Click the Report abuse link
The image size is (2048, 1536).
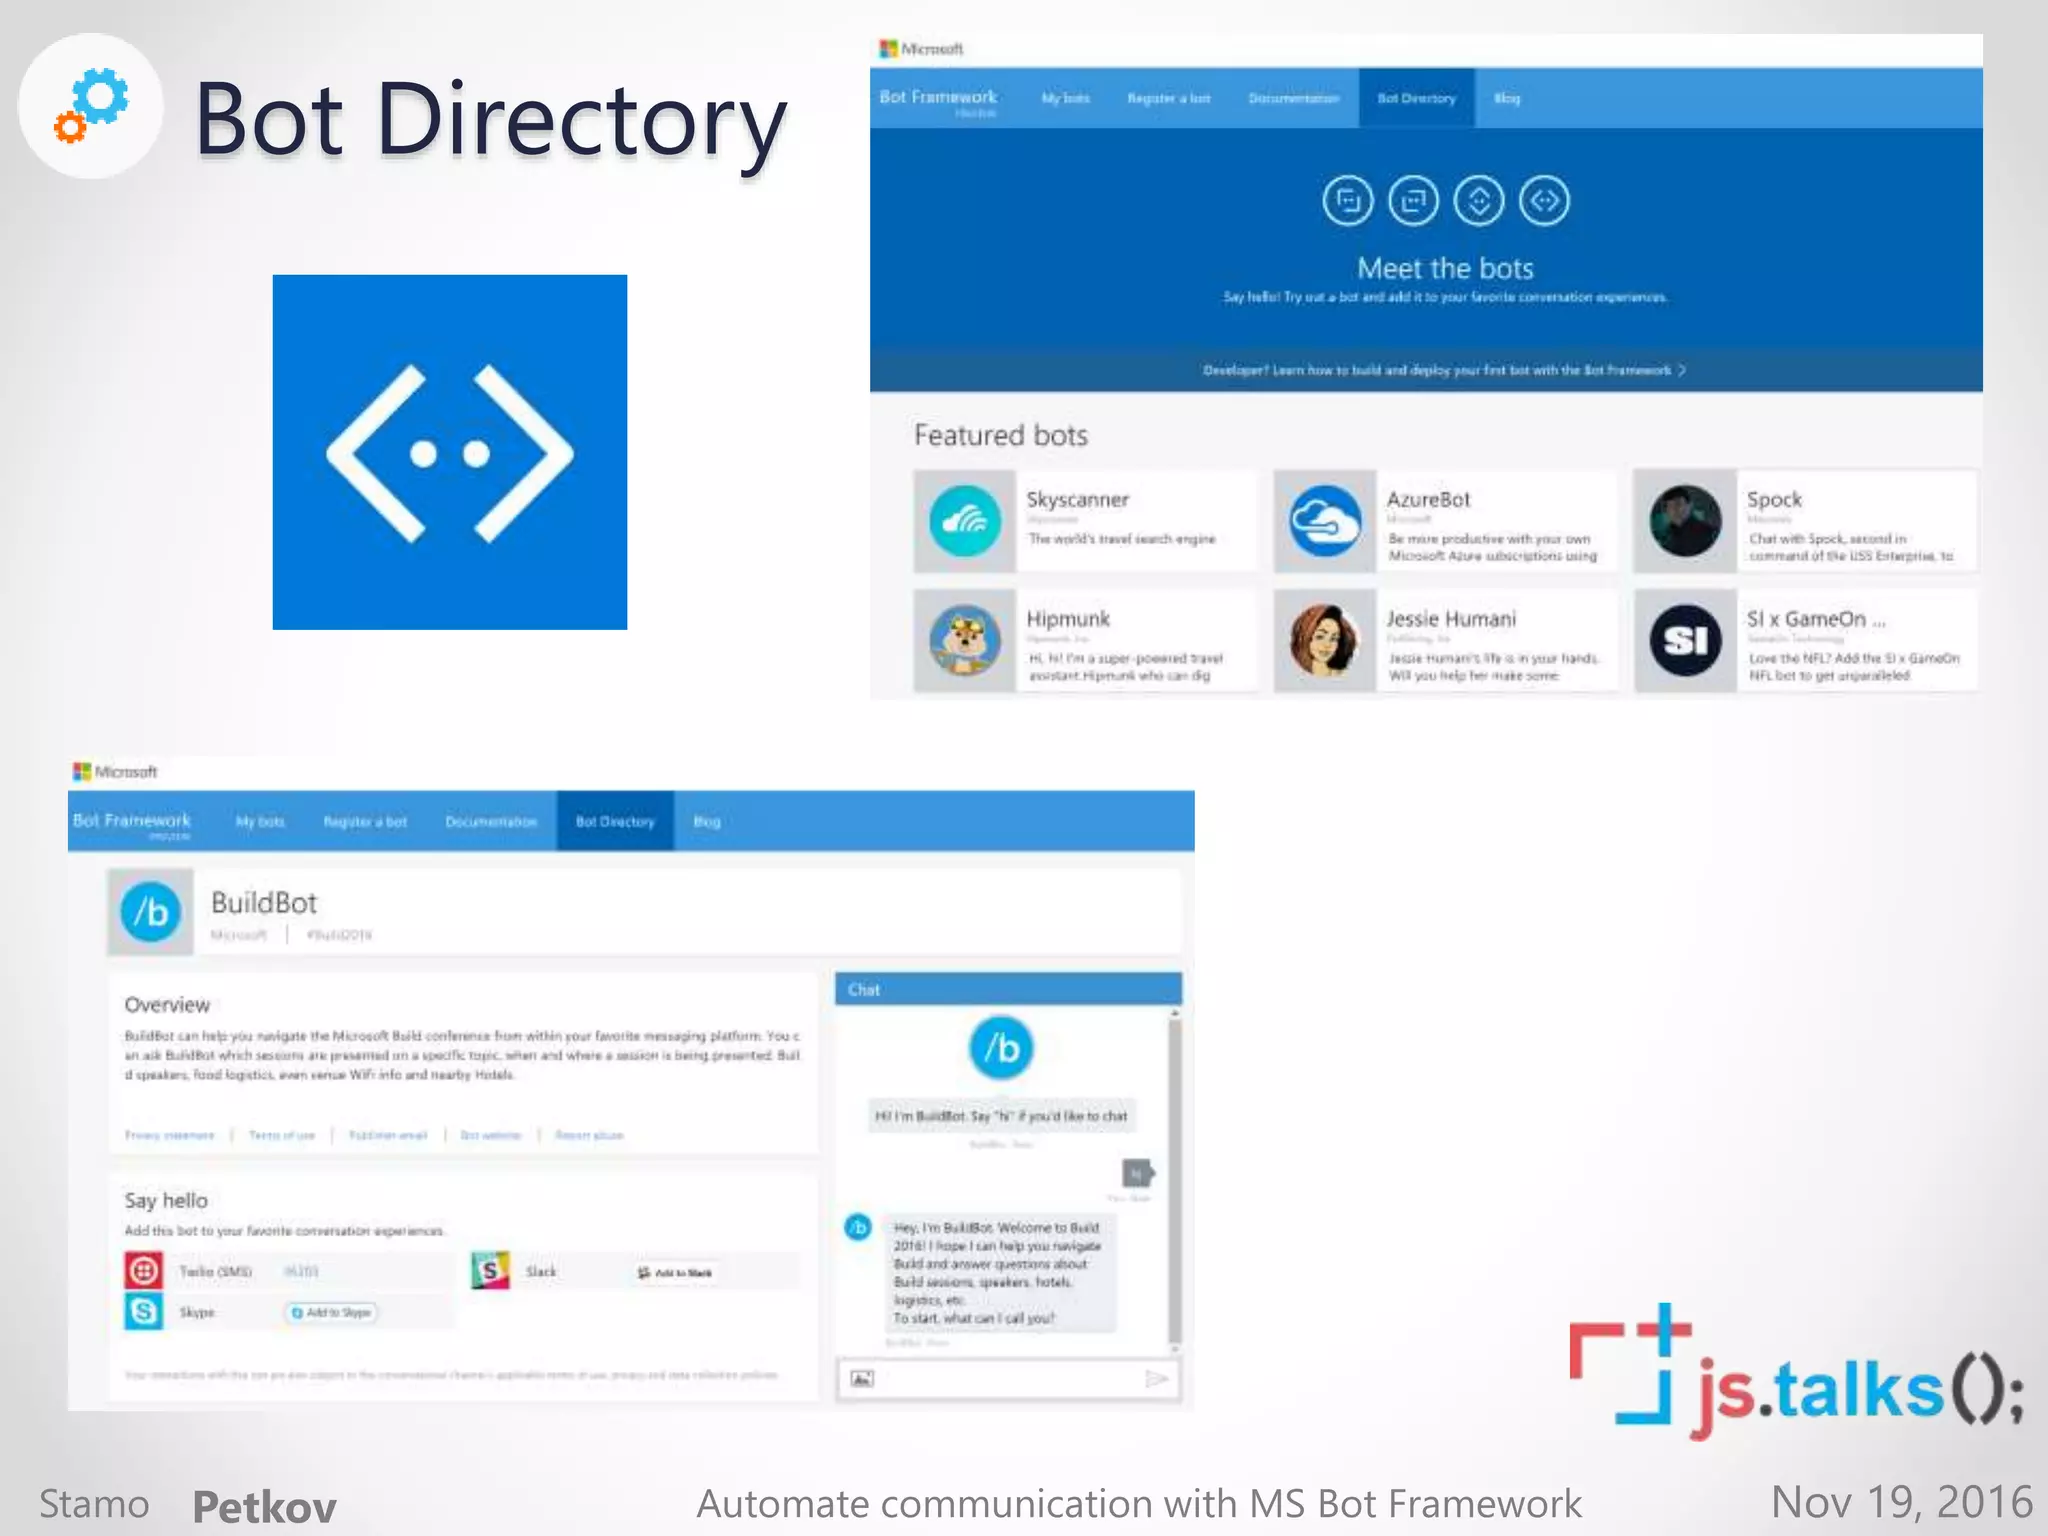coord(589,1135)
